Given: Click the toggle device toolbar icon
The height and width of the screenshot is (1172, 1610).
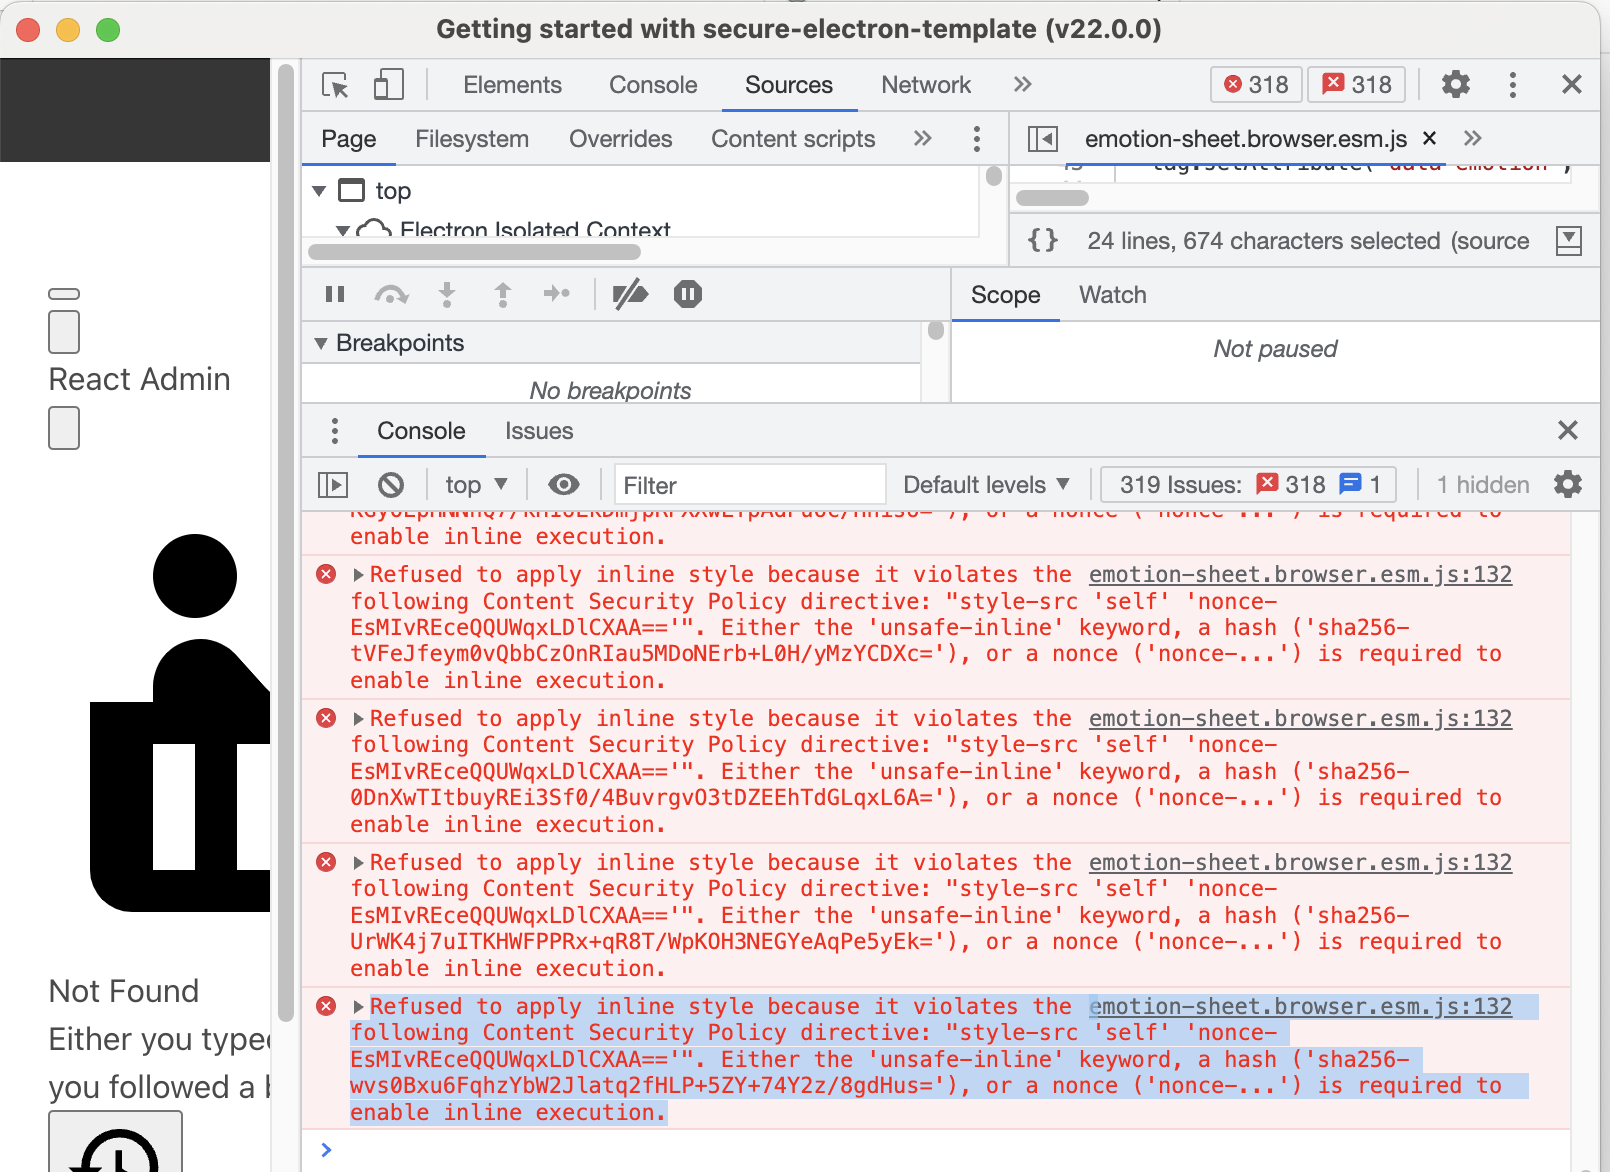Looking at the screenshot, I should pyautogui.click(x=389, y=84).
